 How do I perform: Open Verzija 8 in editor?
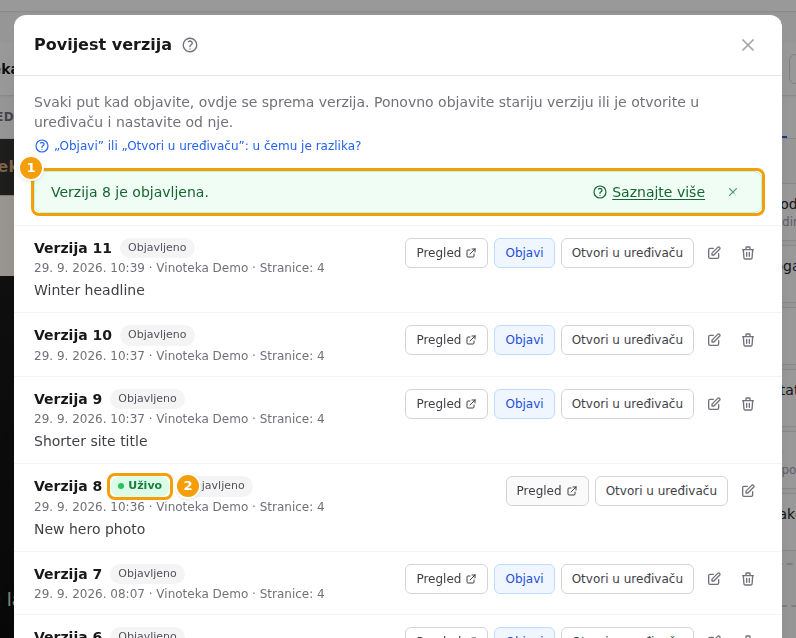click(x=661, y=491)
